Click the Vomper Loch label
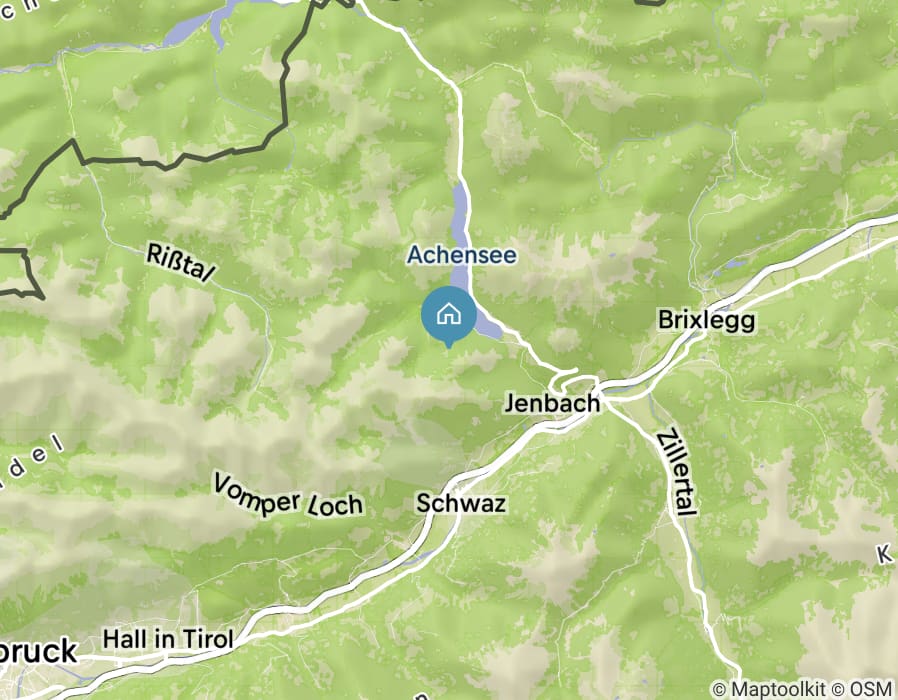This screenshot has height=700, width=898. [x=288, y=496]
